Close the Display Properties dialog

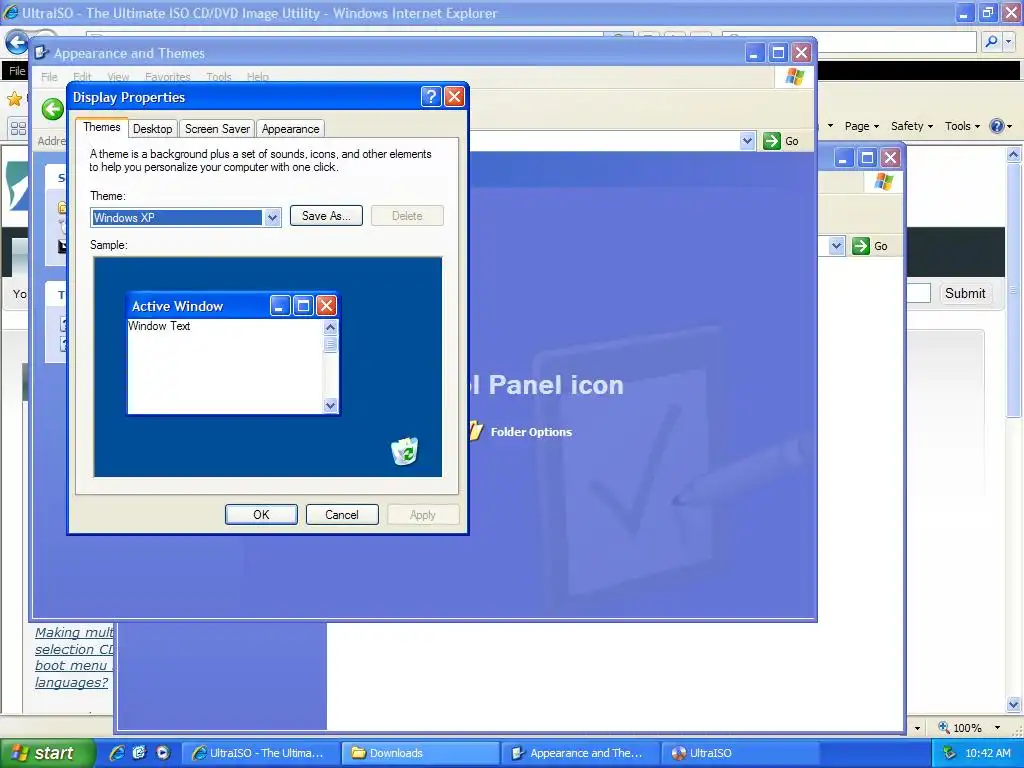(454, 97)
